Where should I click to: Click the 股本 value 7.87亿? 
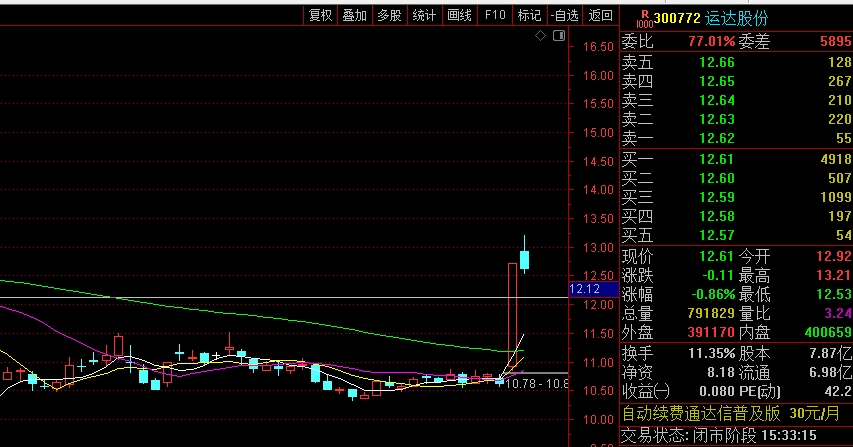pos(830,353)
